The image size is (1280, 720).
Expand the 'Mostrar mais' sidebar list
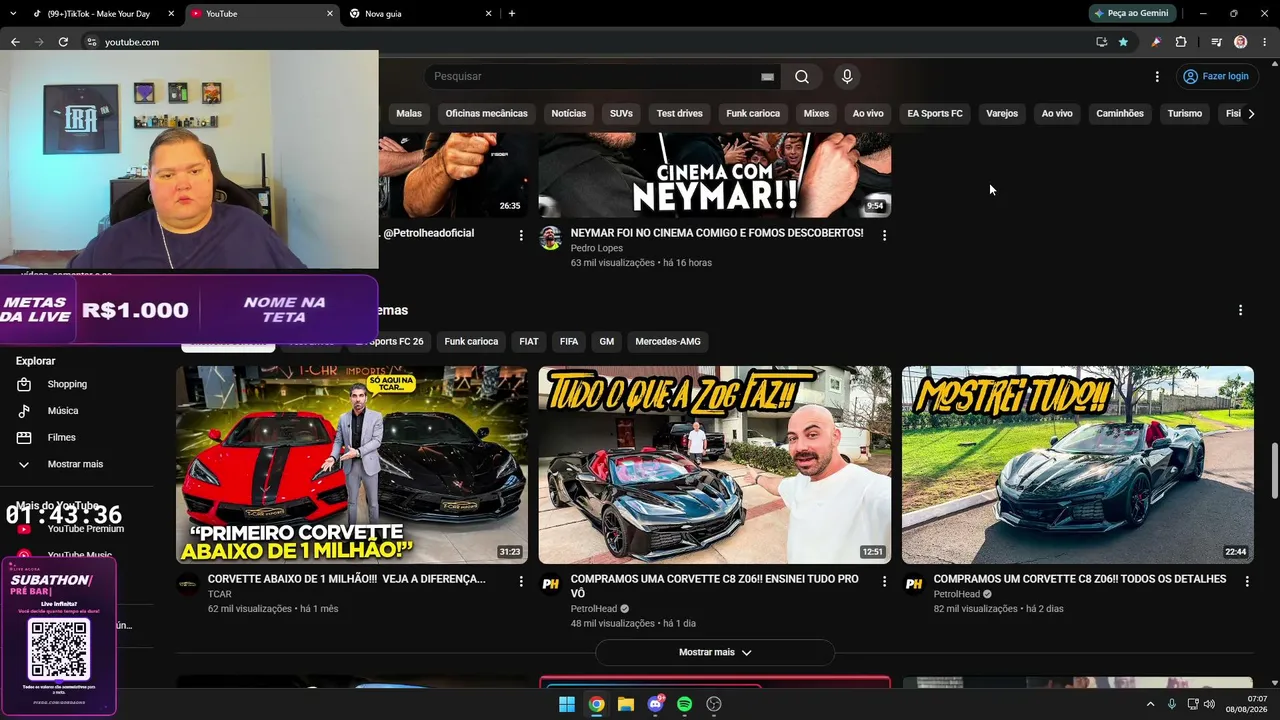coord(76,464)
